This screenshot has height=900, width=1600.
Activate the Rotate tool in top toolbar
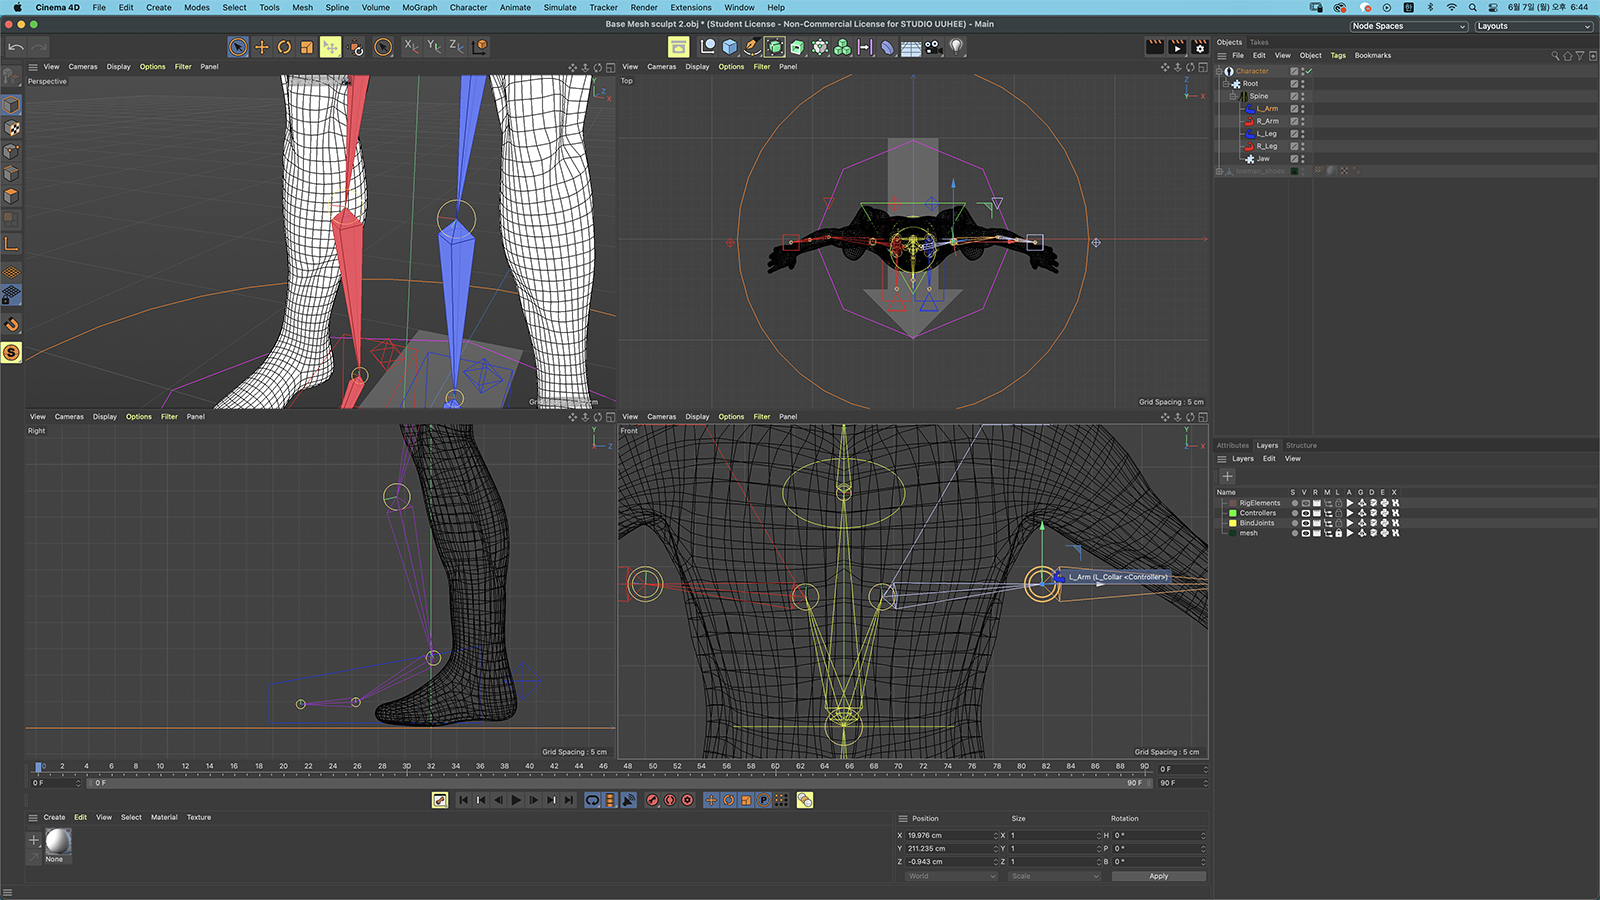pos(284,47)
